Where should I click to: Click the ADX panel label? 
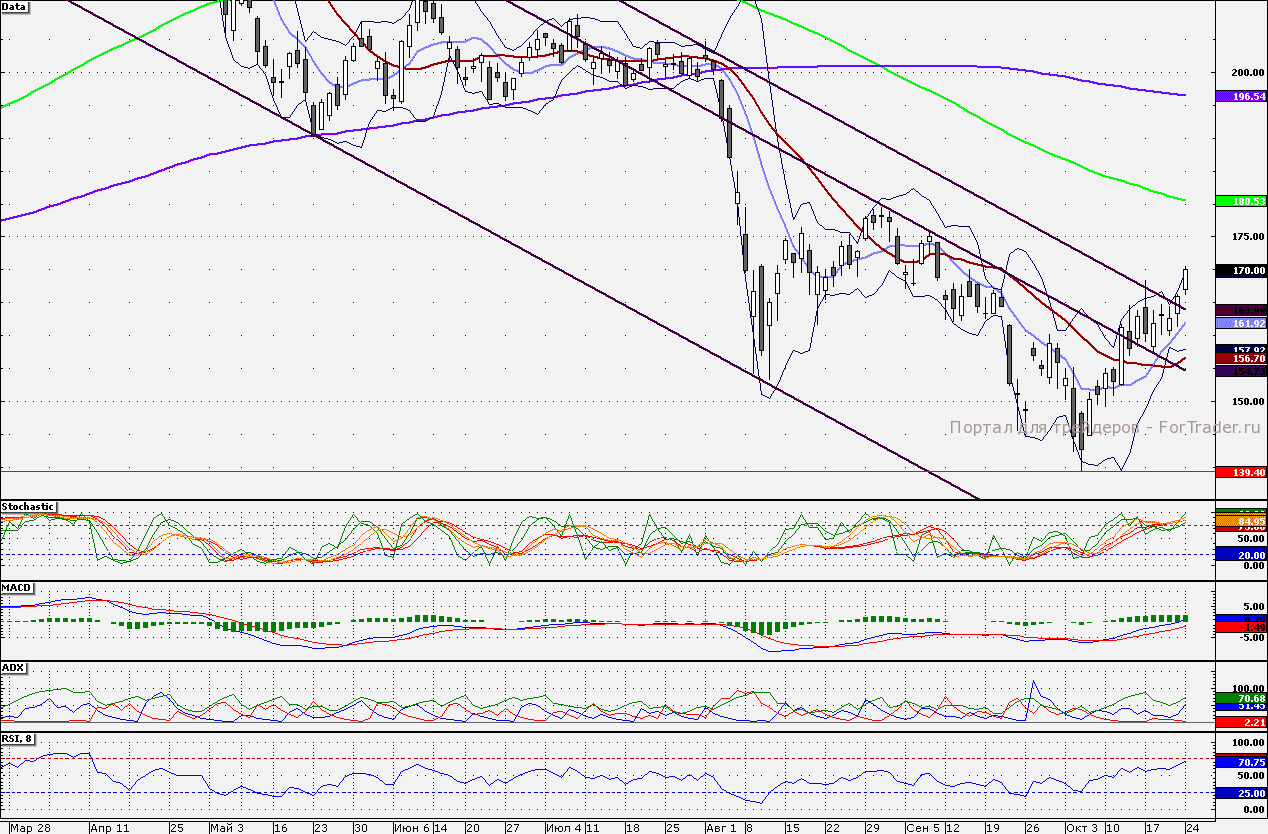(x=14, y=668)
